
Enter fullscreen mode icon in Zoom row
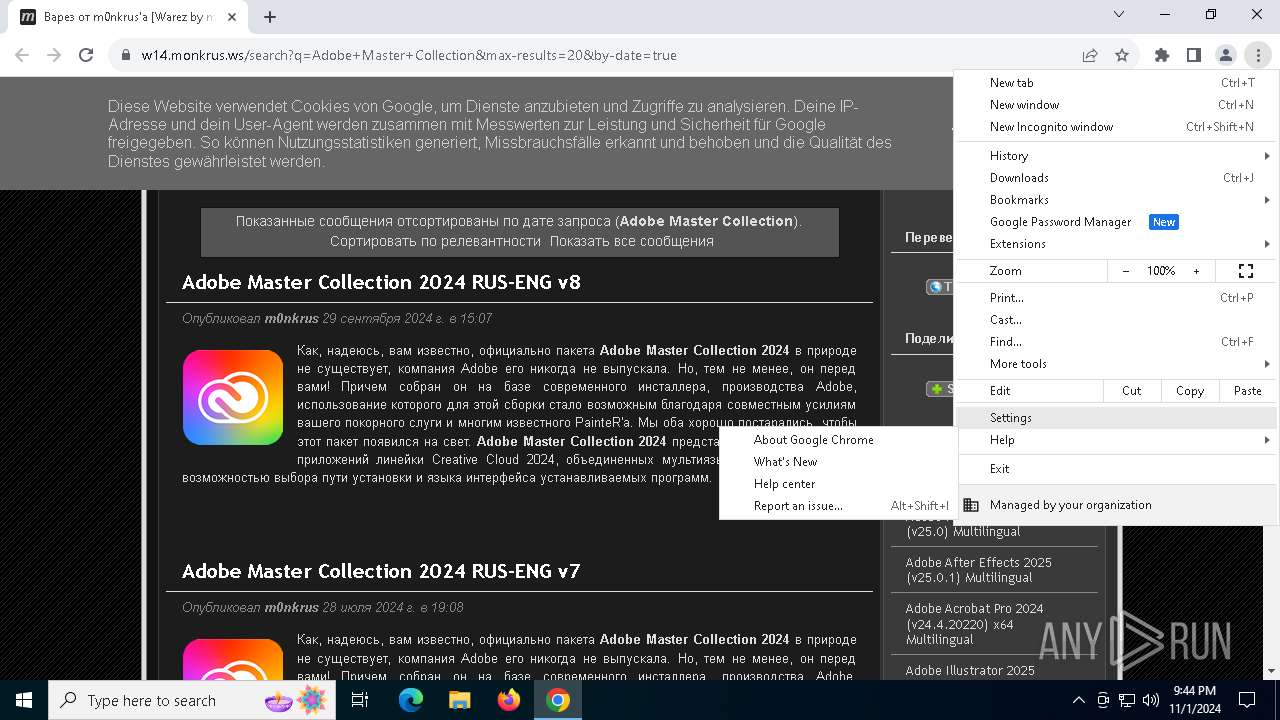coord(1246,271)
